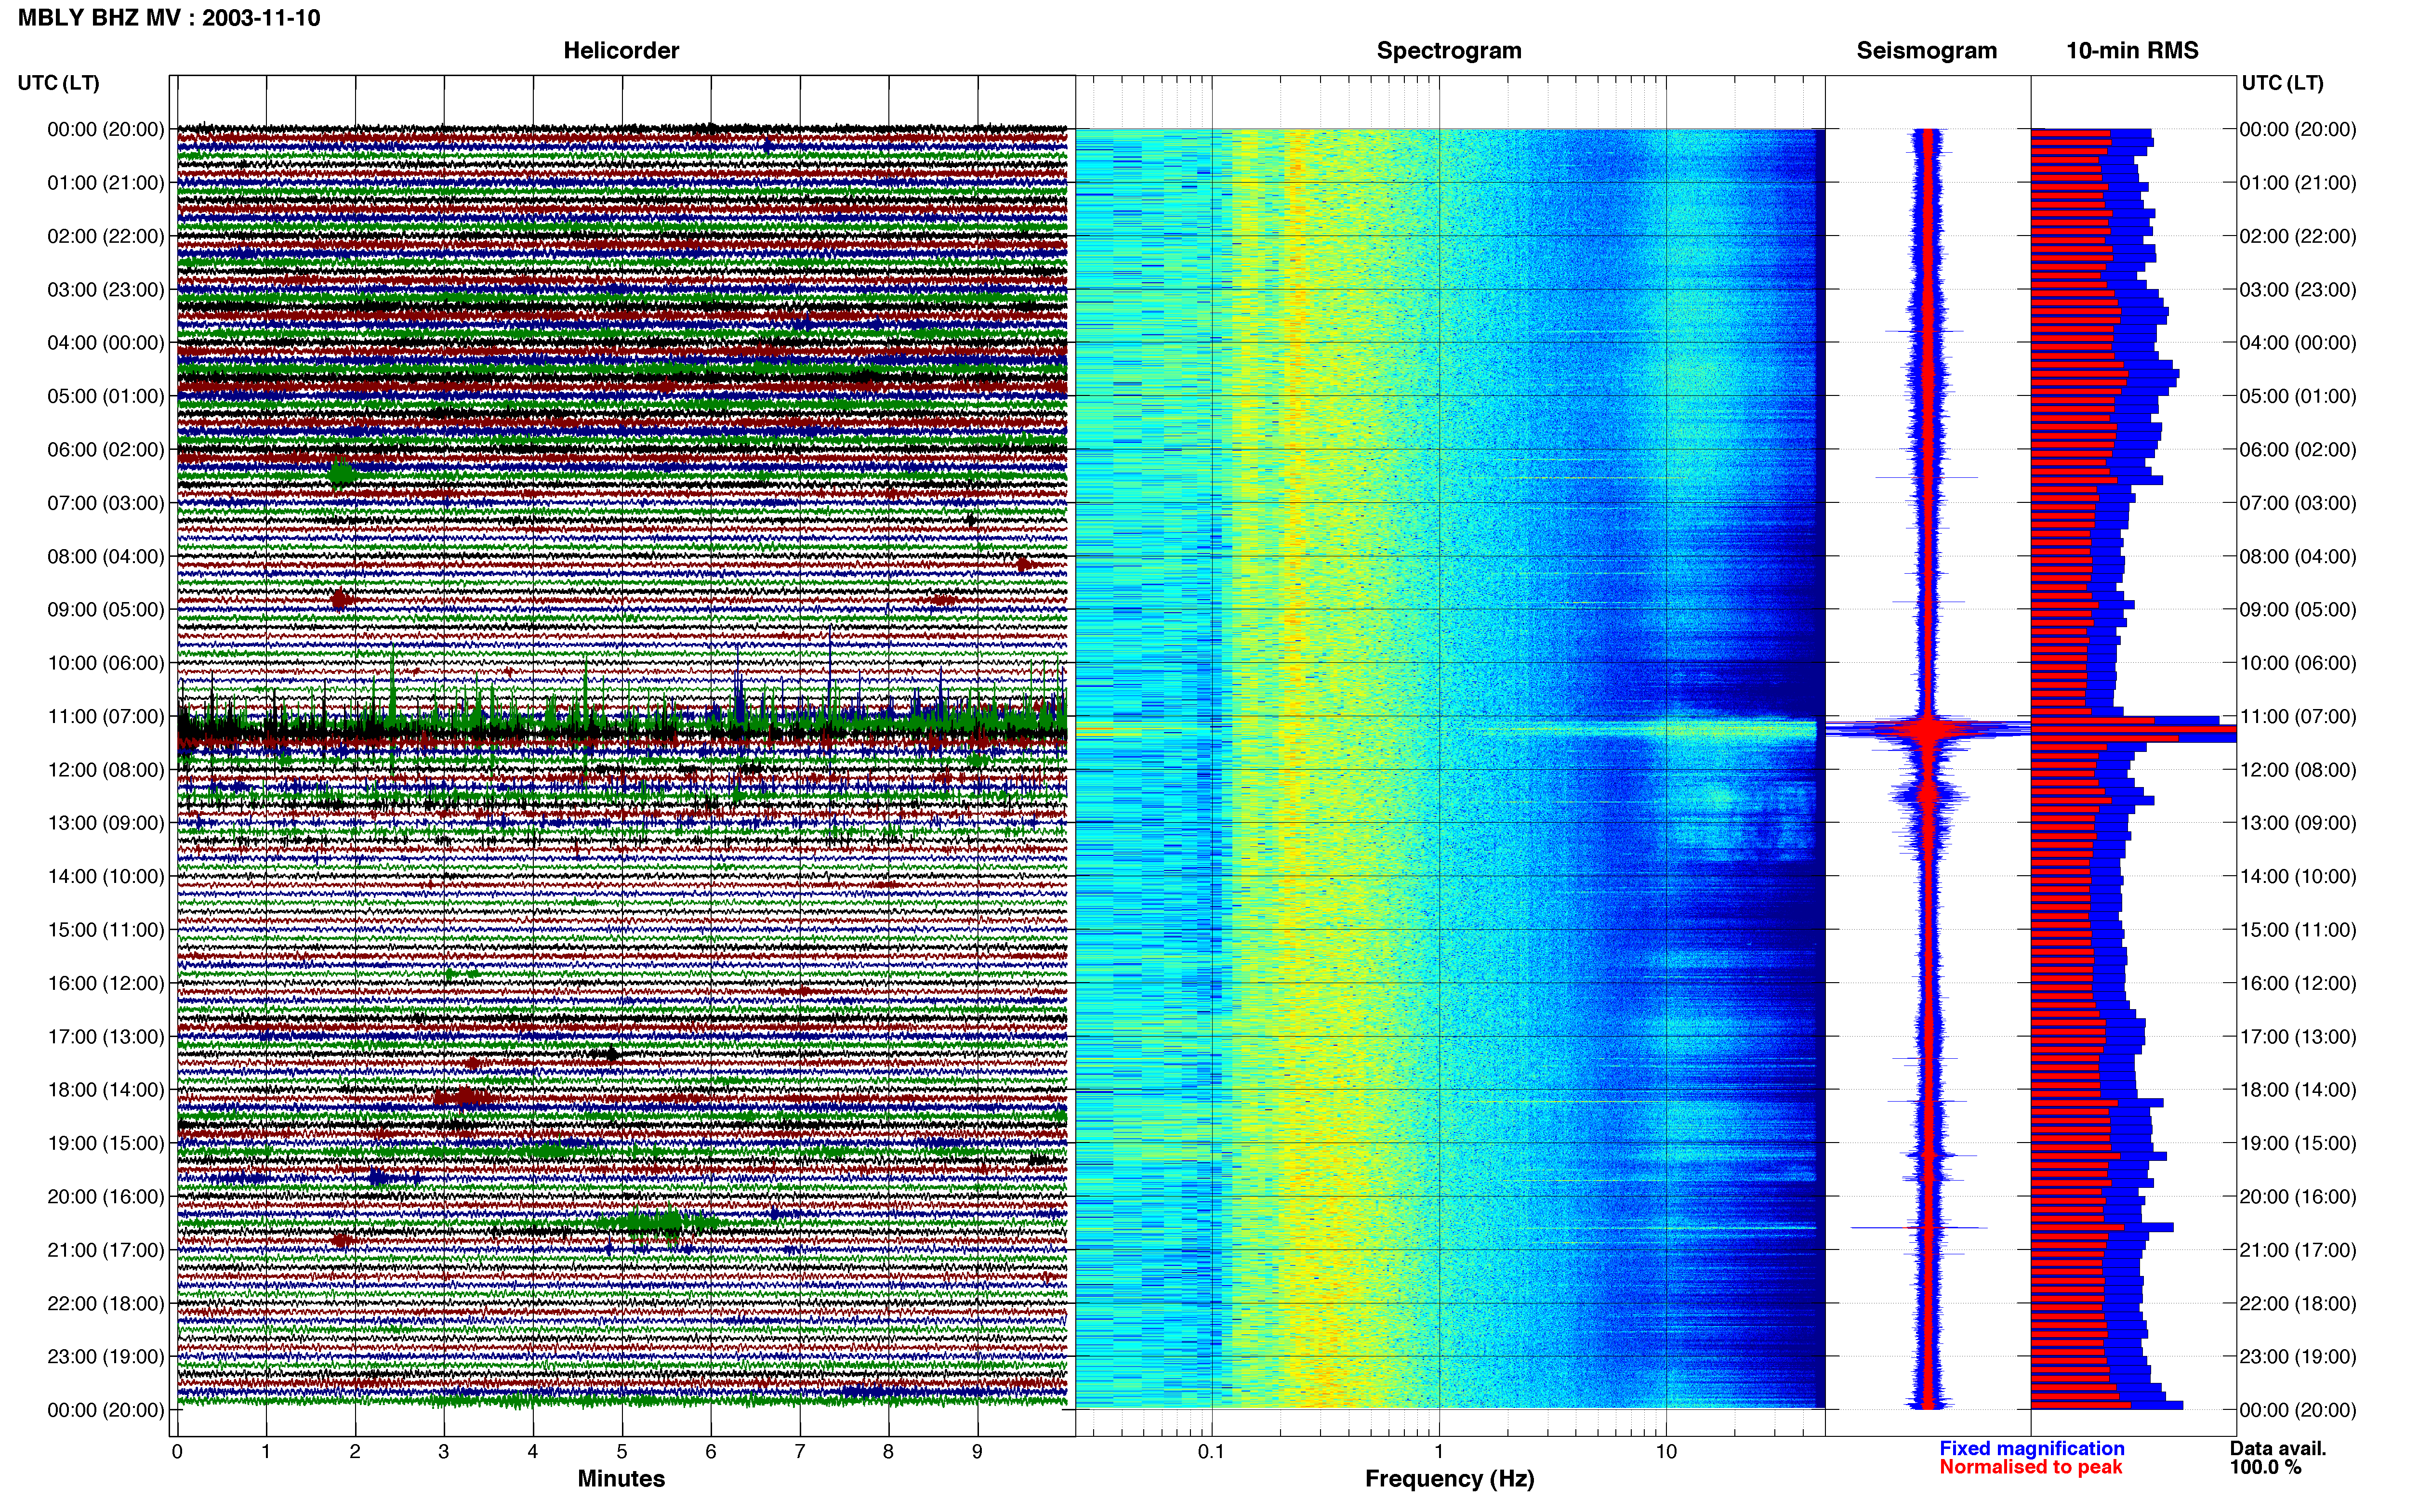Click the left 04:00 (00:00) time label

coord(106,343)
